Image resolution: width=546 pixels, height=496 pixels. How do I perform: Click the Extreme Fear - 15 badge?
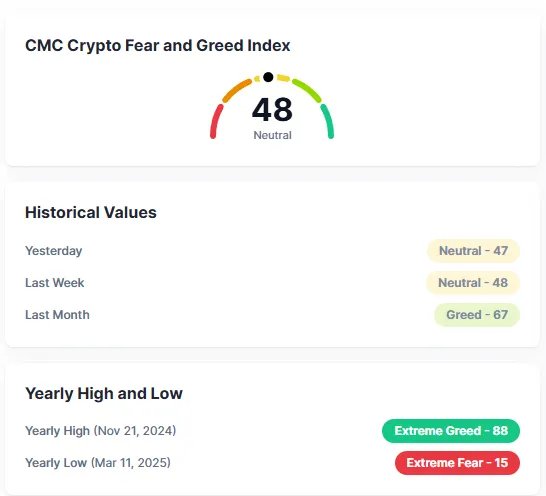pos(457,463)
